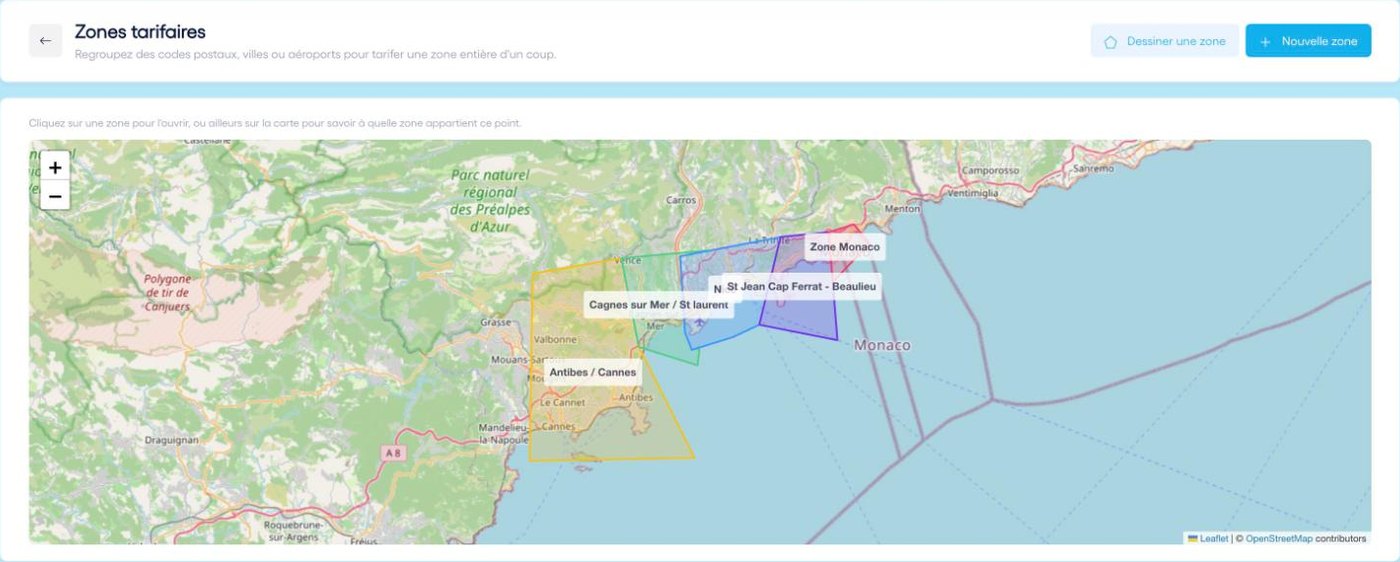
Task: Click the Polygone de tir de Canjuers label
Action: pos(167,293)
